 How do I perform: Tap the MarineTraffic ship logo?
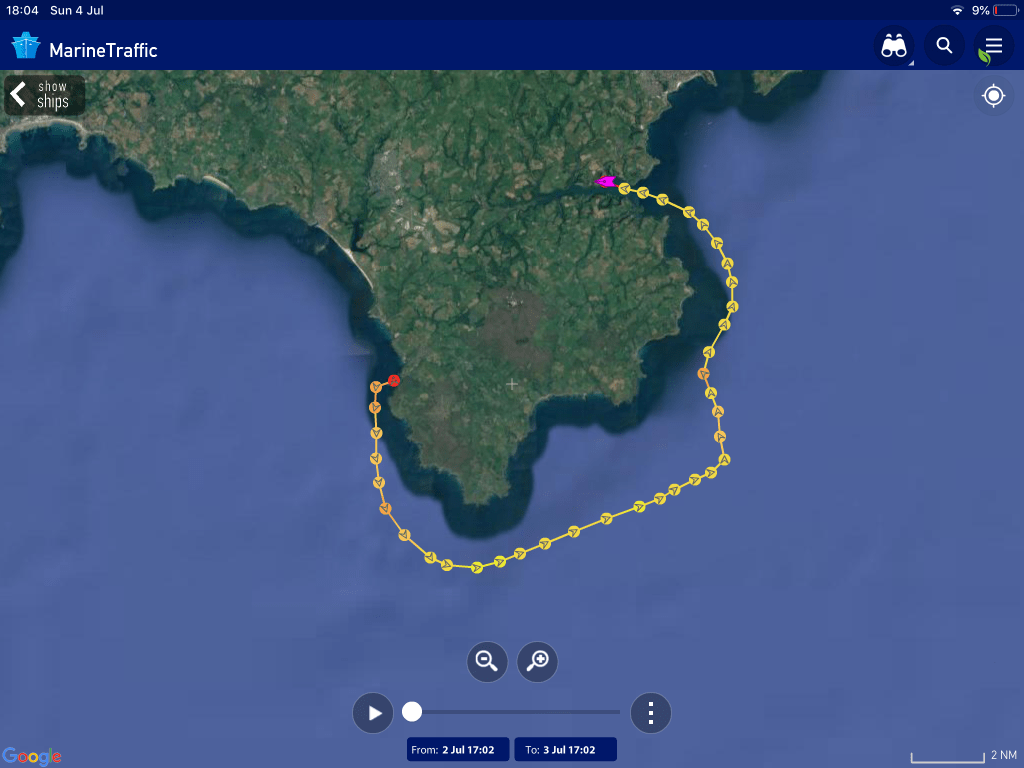click(26, 46)
